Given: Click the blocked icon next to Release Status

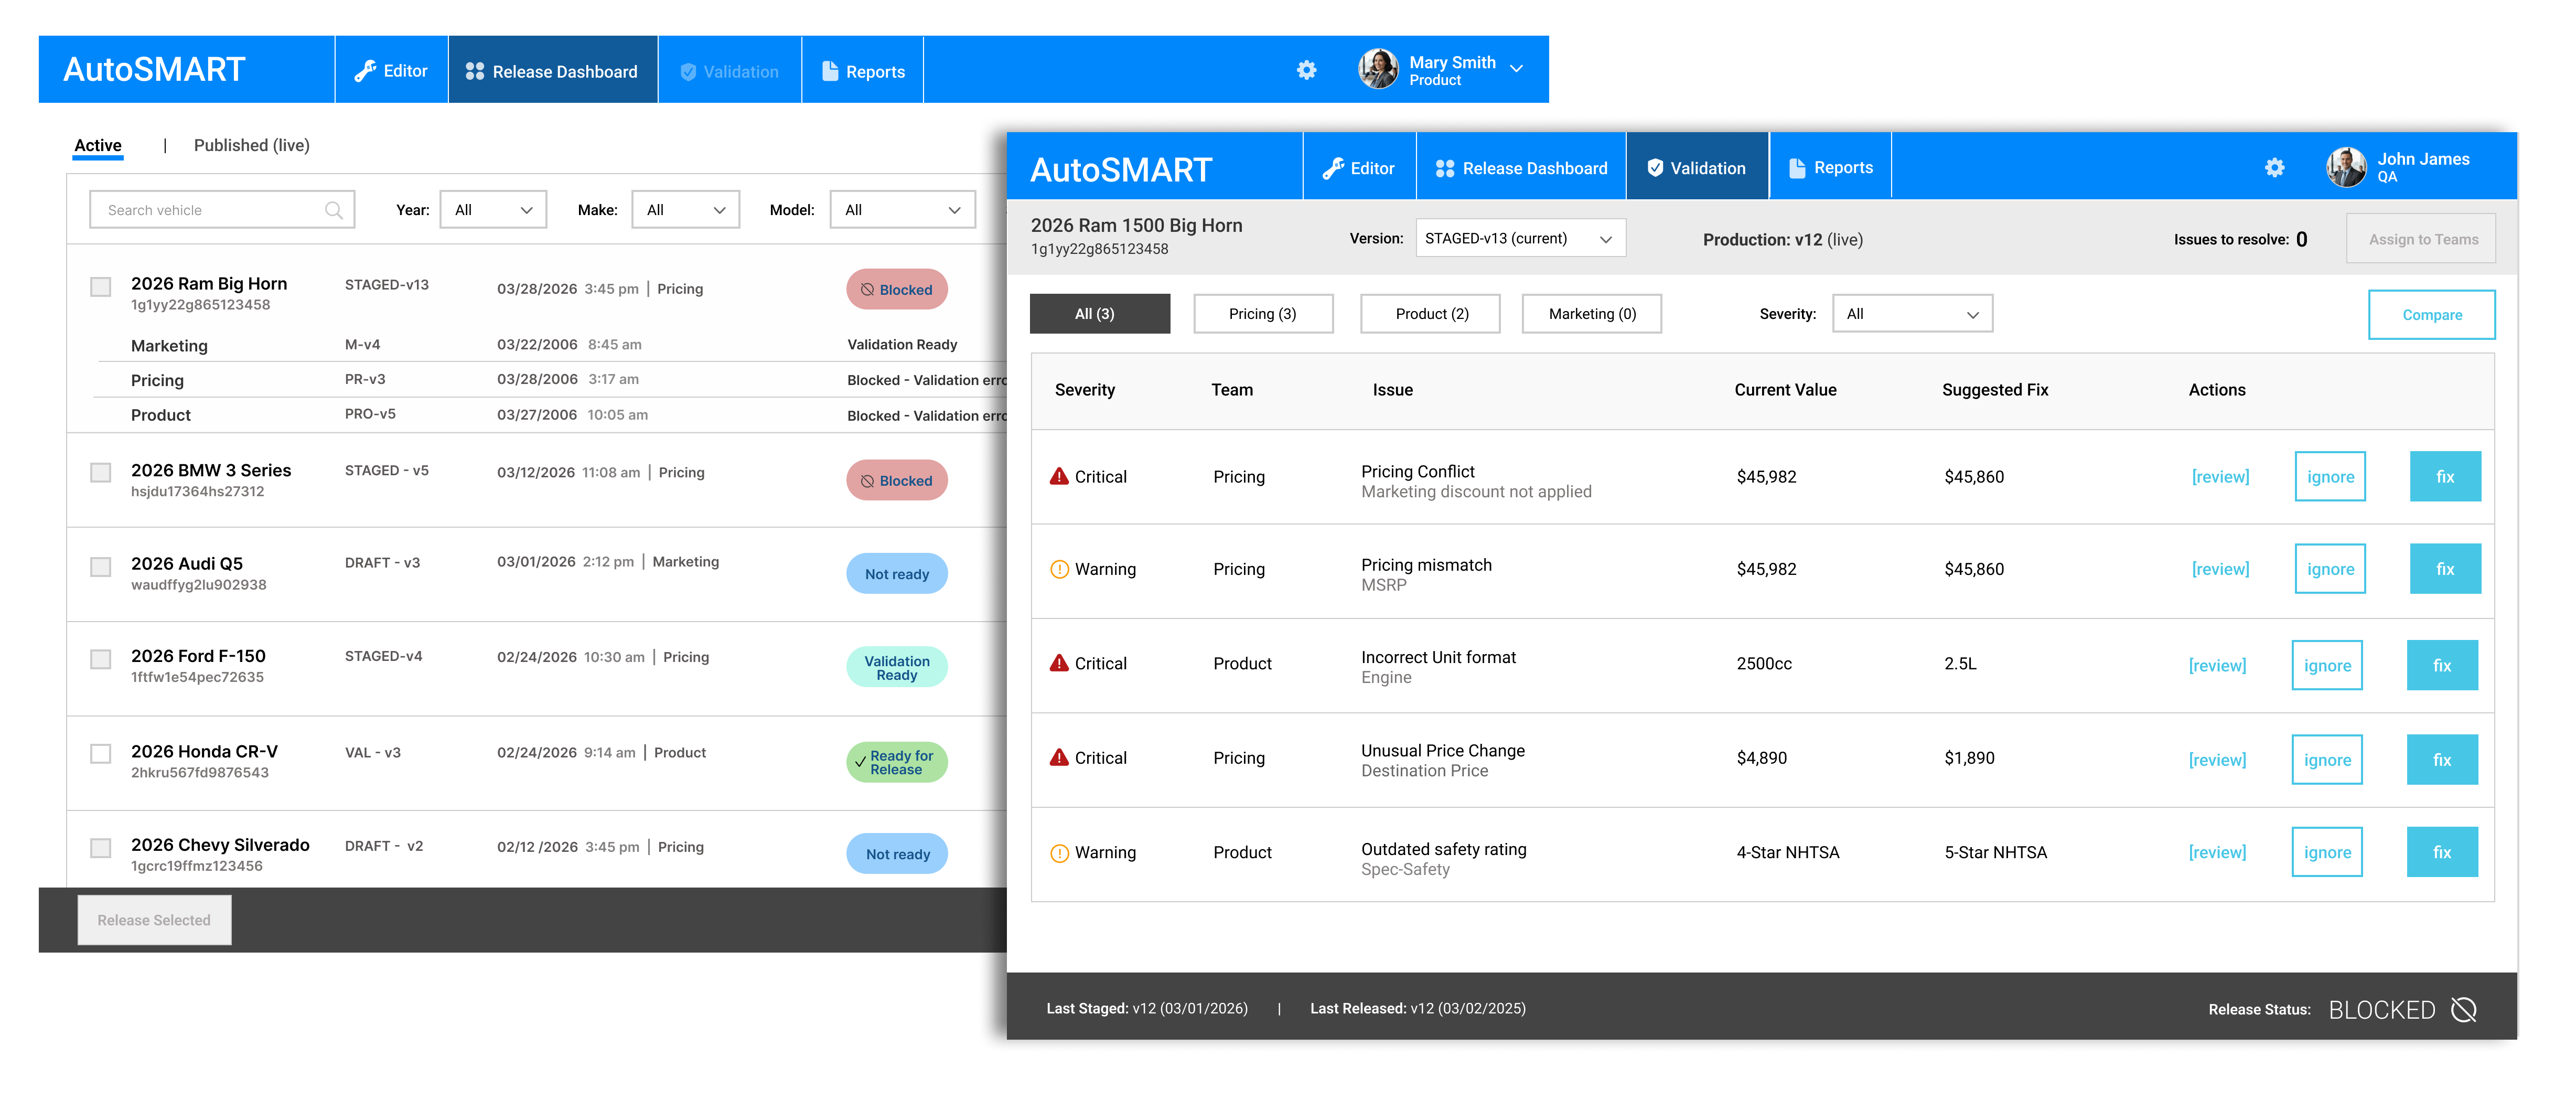Looking at the screenshot, I should 2464,1010.
